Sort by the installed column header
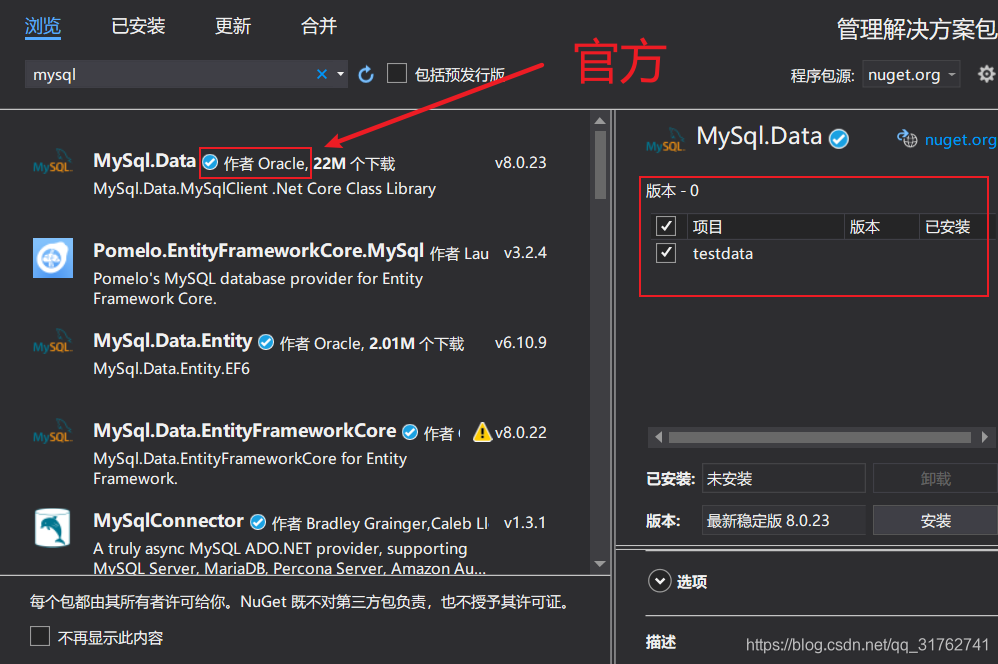This screenshot has height=664, width=998. (953, 226)
